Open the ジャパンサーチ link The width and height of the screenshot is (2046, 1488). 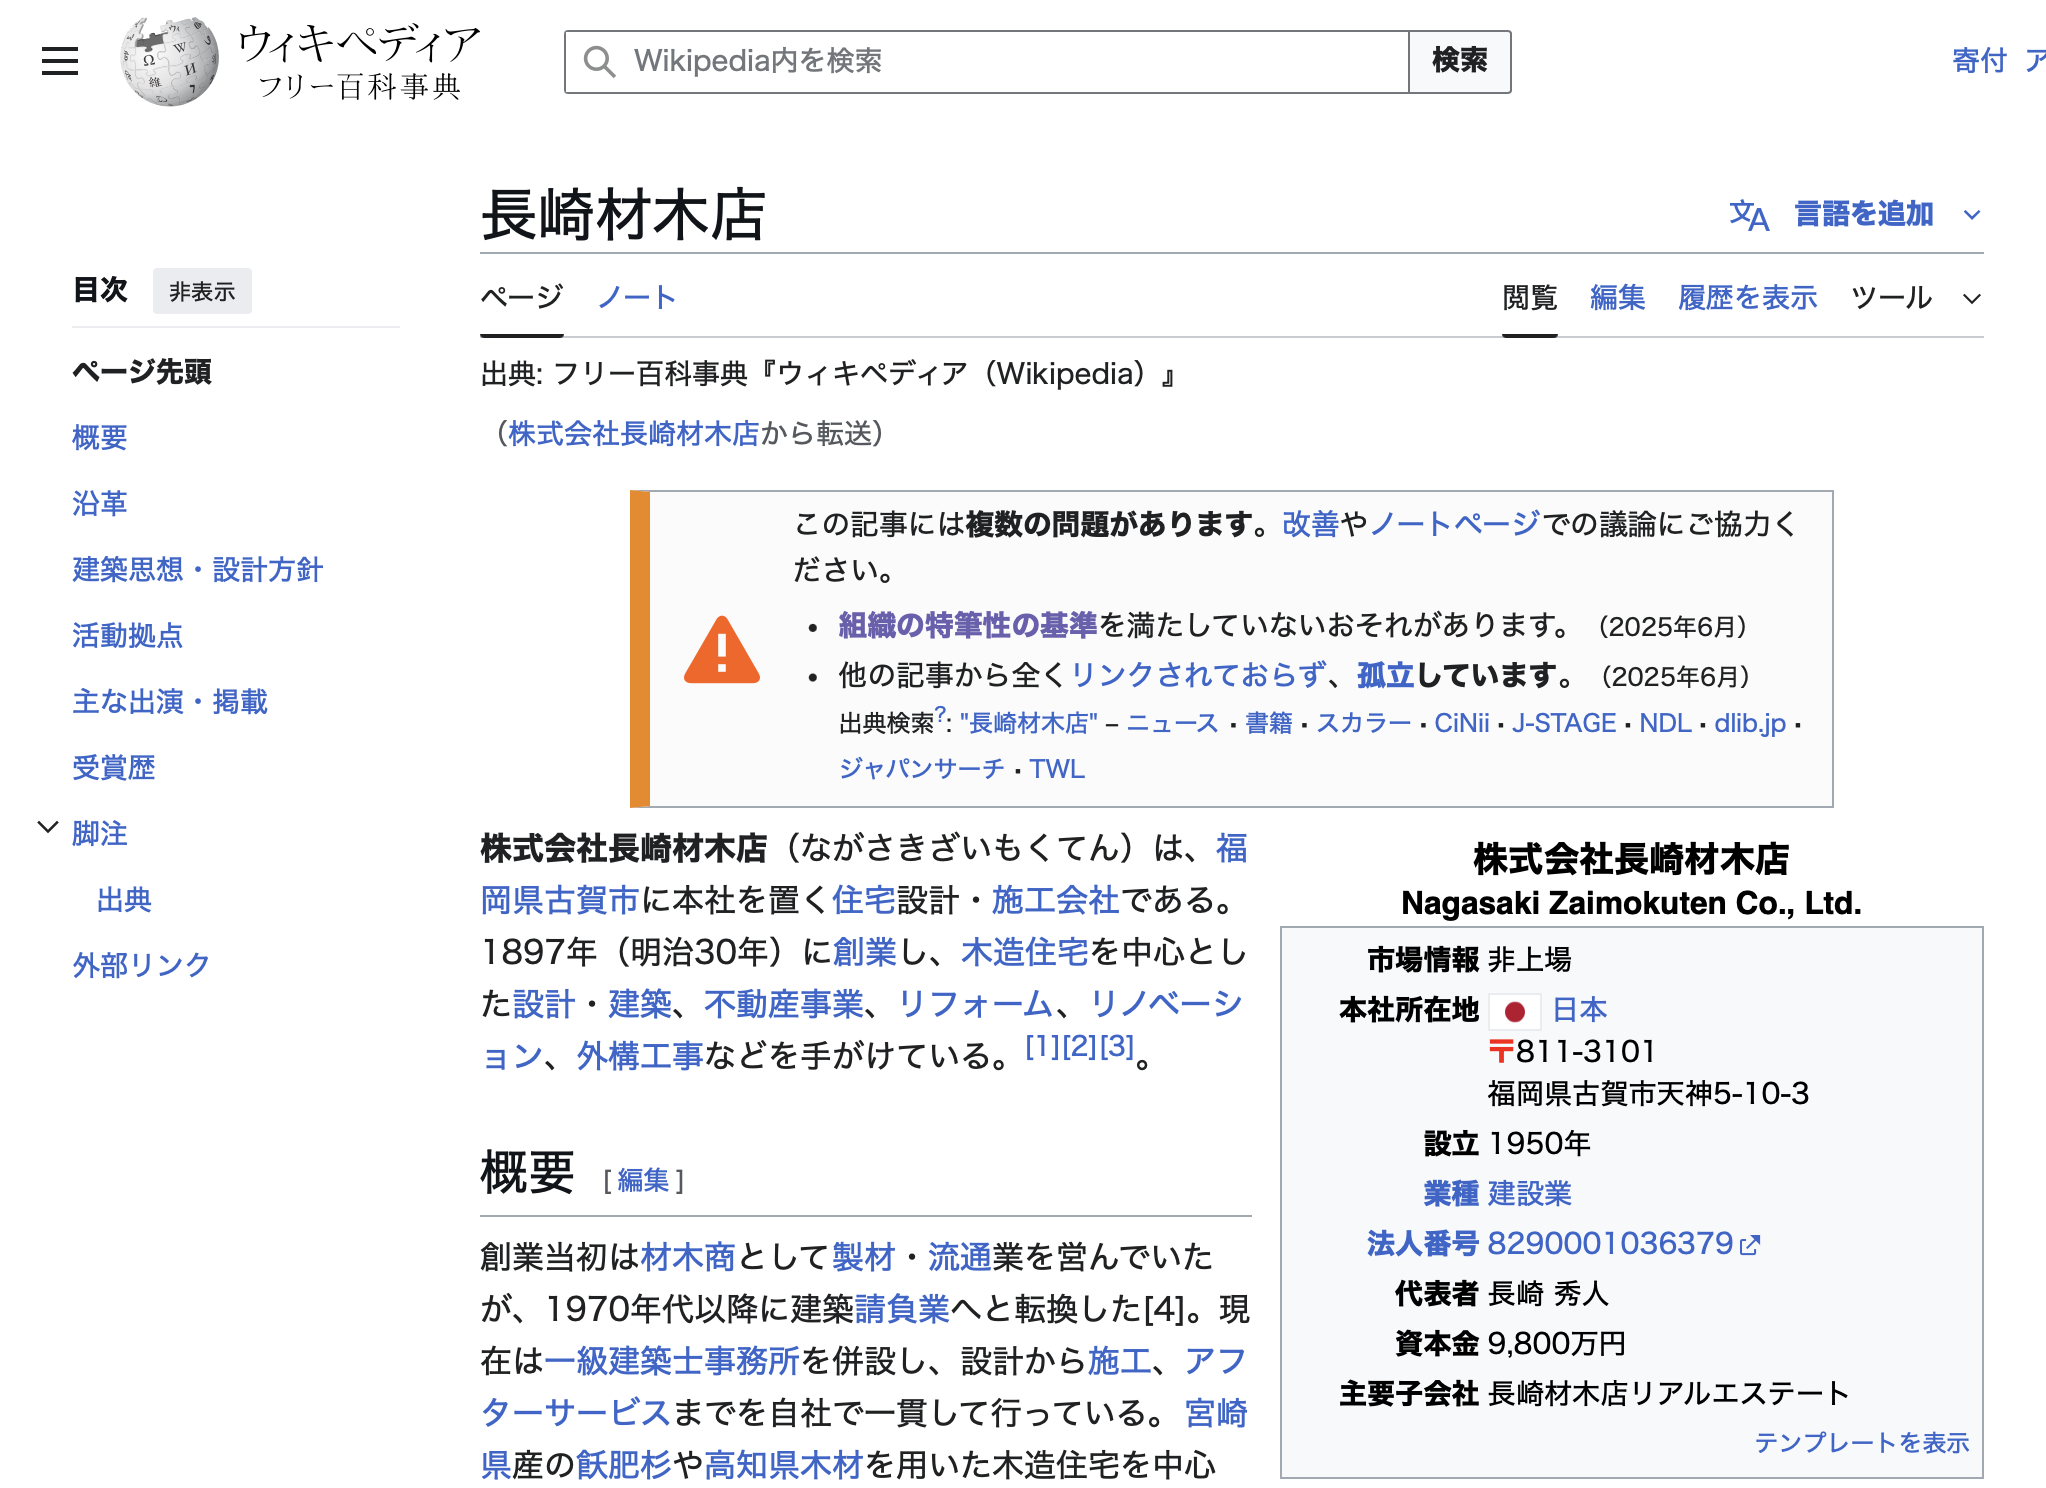(x=921, y=769)
